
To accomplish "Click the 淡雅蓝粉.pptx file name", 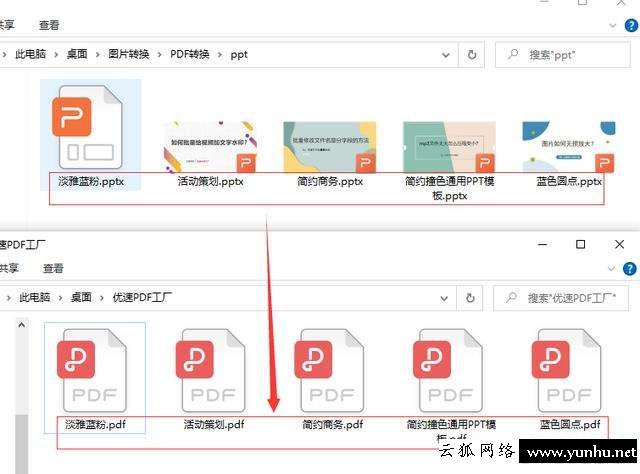I will 91,182.
